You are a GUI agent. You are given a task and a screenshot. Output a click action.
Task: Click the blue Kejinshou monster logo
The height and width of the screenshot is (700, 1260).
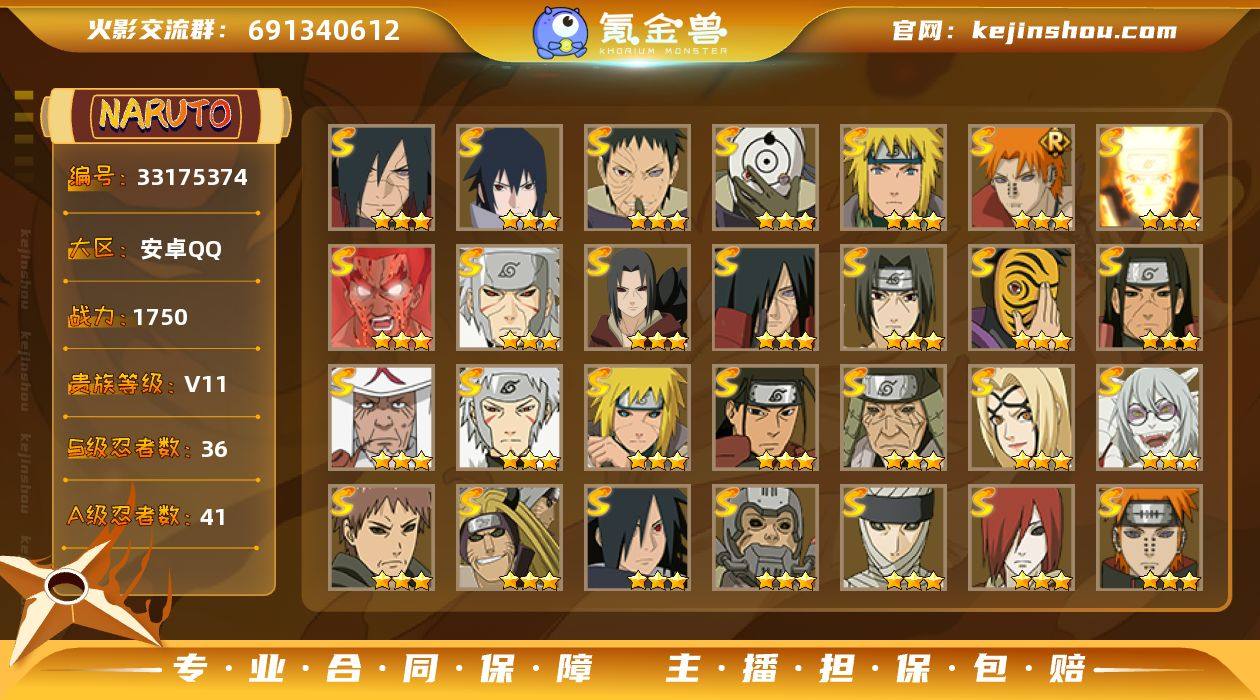coord(559,31)
